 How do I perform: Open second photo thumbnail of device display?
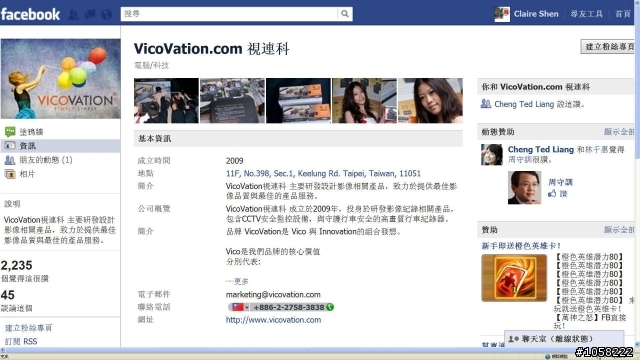[232, 101]
